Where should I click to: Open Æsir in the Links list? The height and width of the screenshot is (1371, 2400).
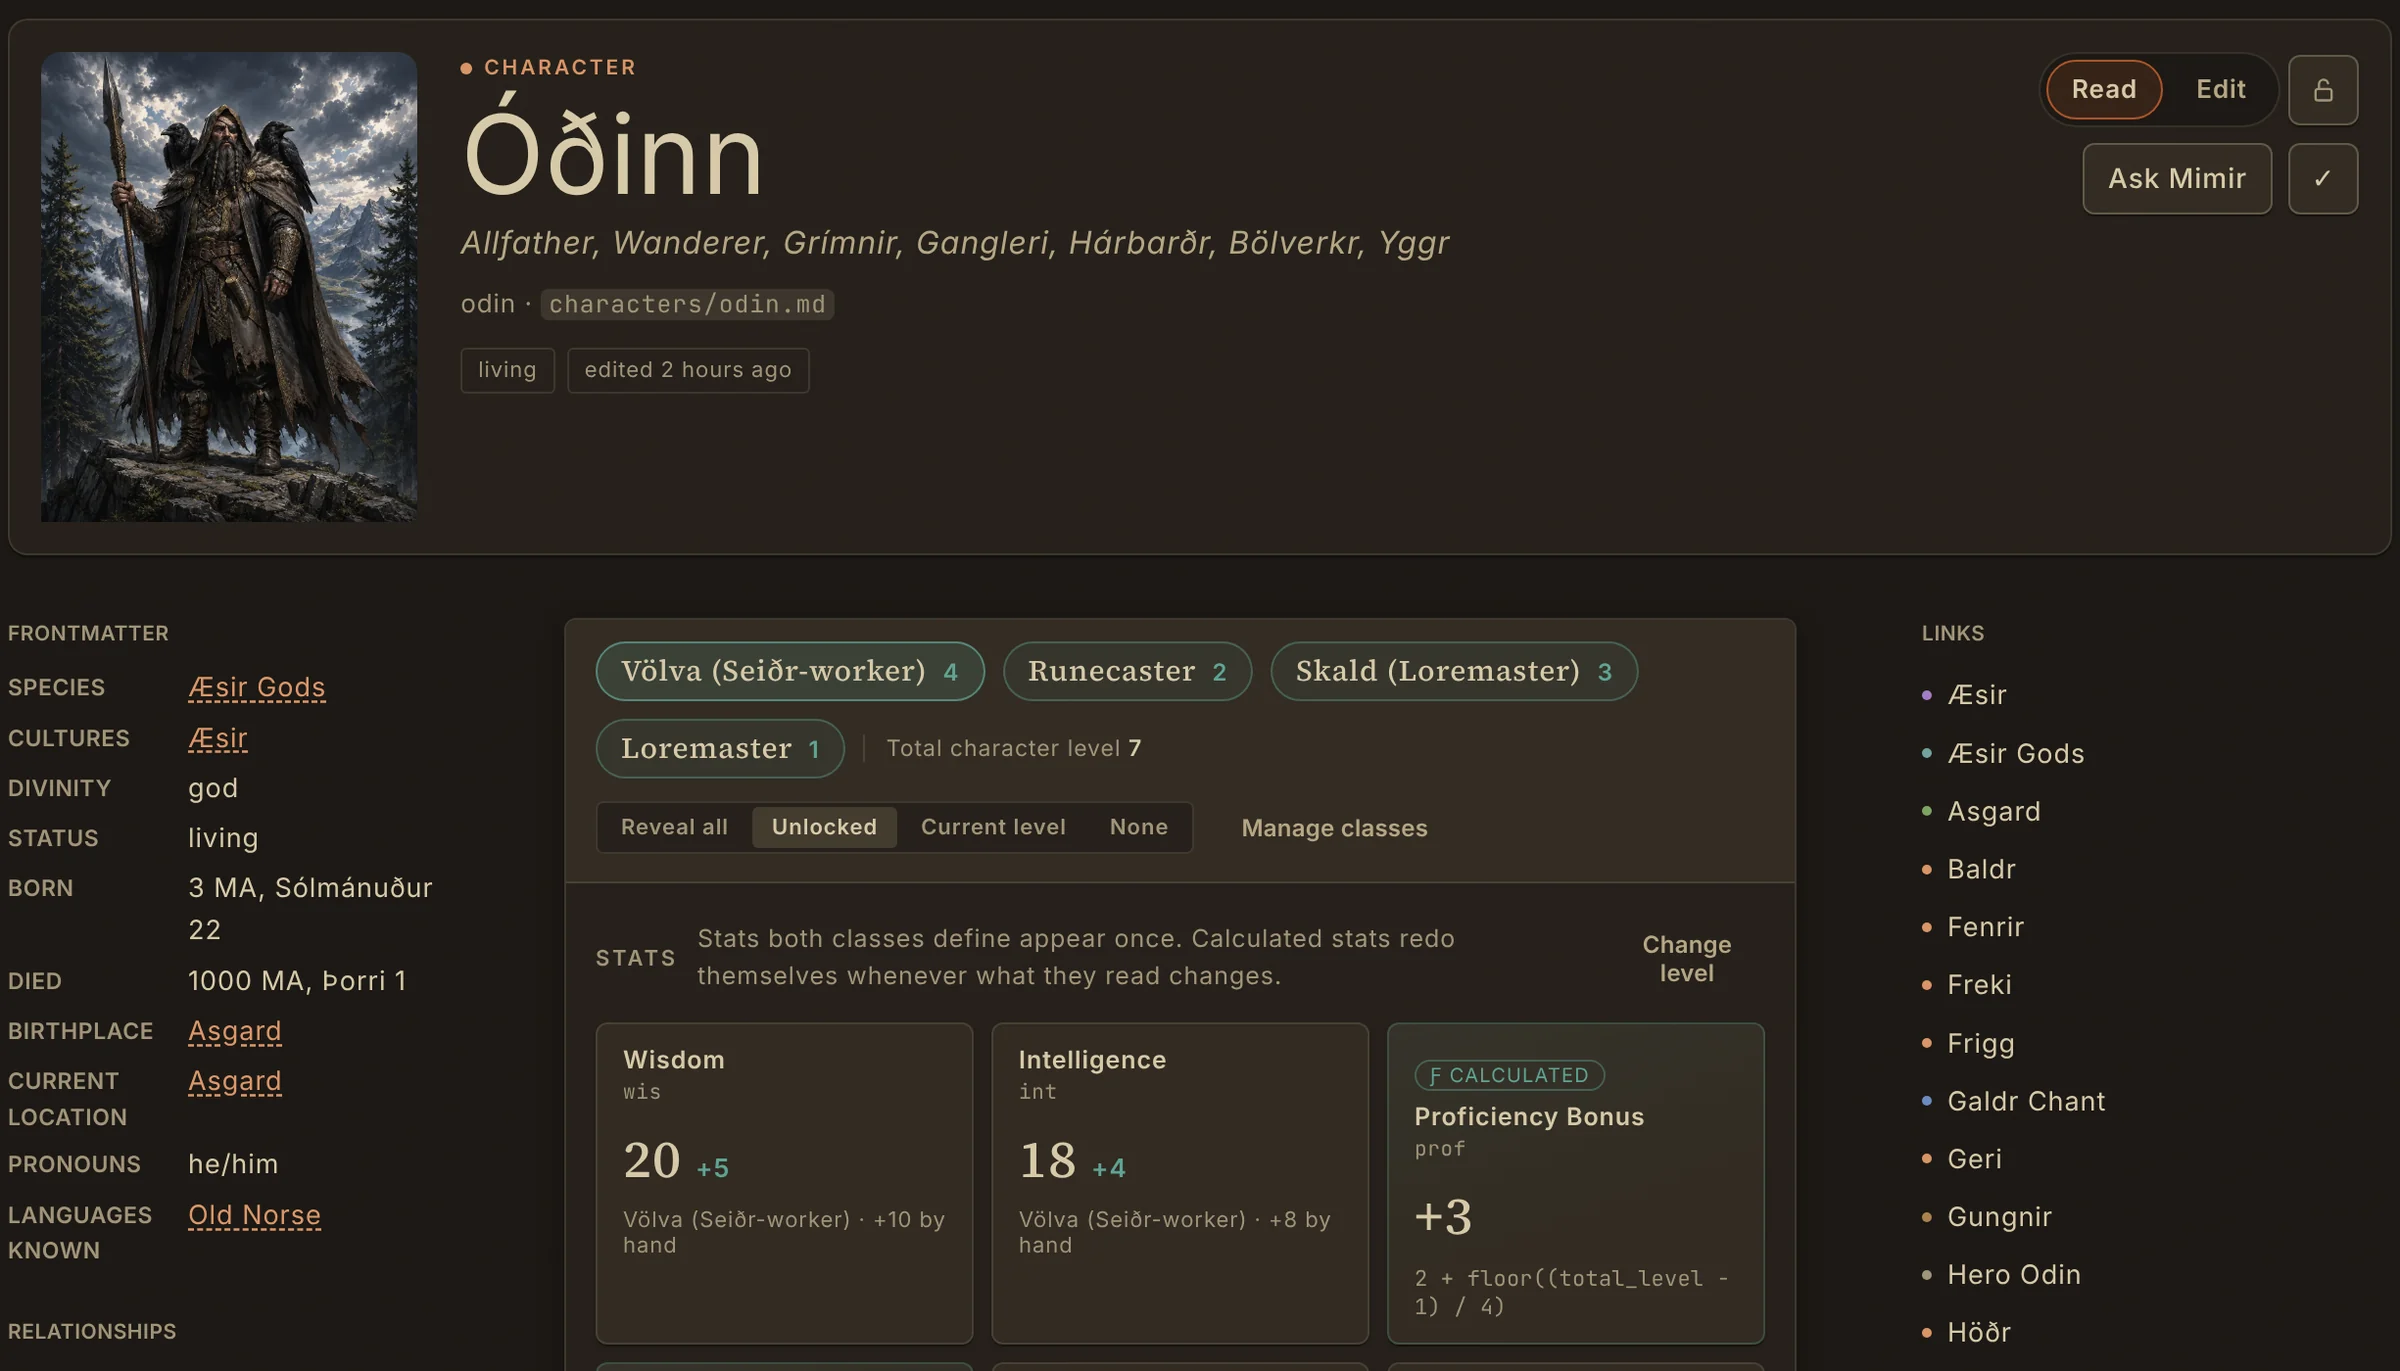point(1976,696)
